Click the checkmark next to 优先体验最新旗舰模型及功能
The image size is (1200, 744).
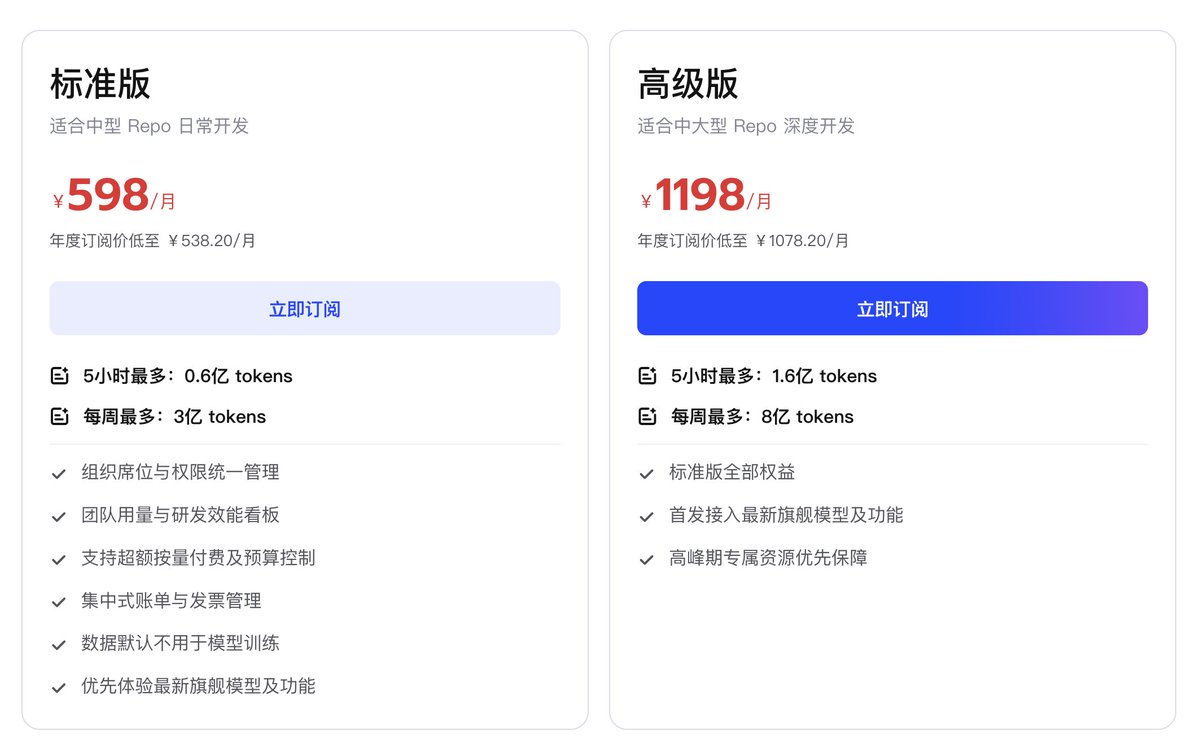[x=59, y=688]
